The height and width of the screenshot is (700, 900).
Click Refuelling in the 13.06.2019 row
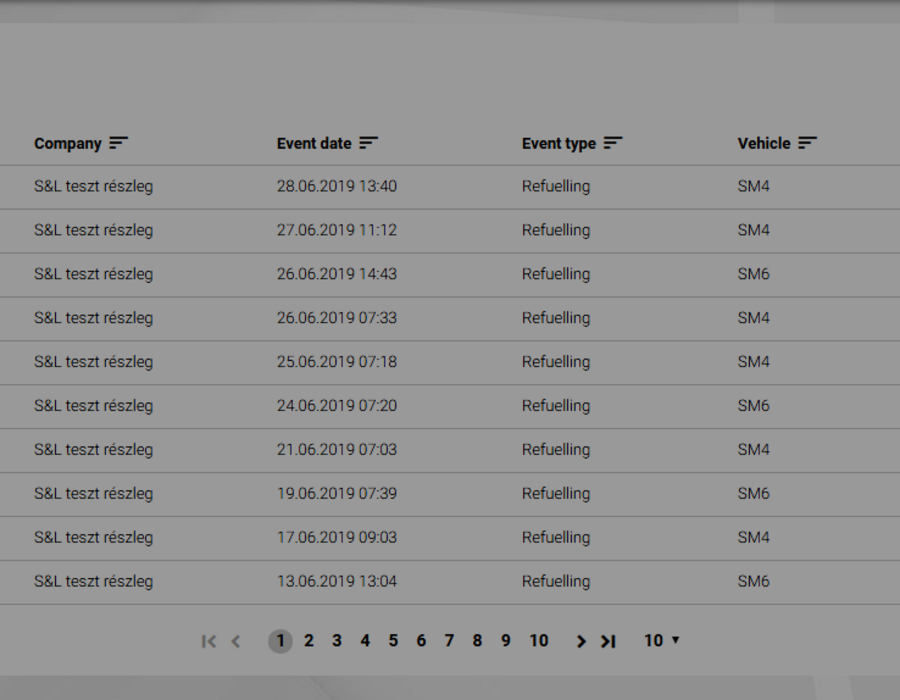556,582
